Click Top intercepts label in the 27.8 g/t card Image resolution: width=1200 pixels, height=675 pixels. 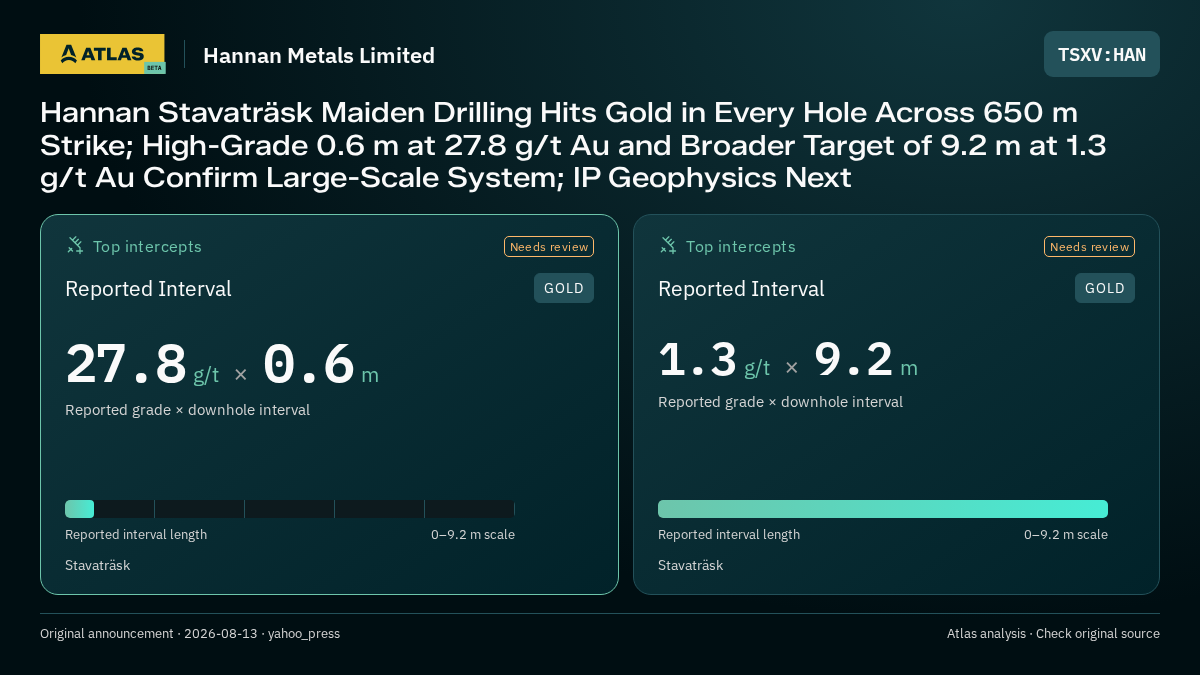point(147,246)
